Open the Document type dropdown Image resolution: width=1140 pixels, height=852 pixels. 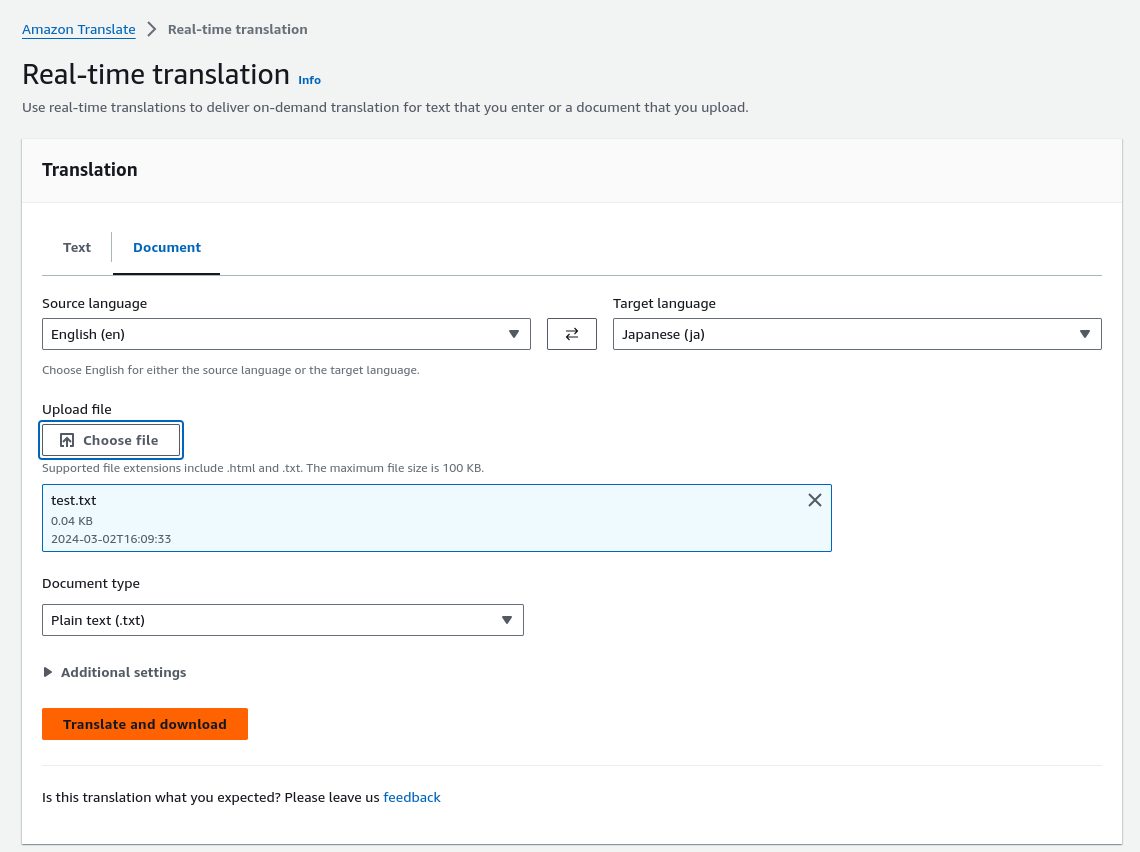pyautogui.click(x=283, y=620)
